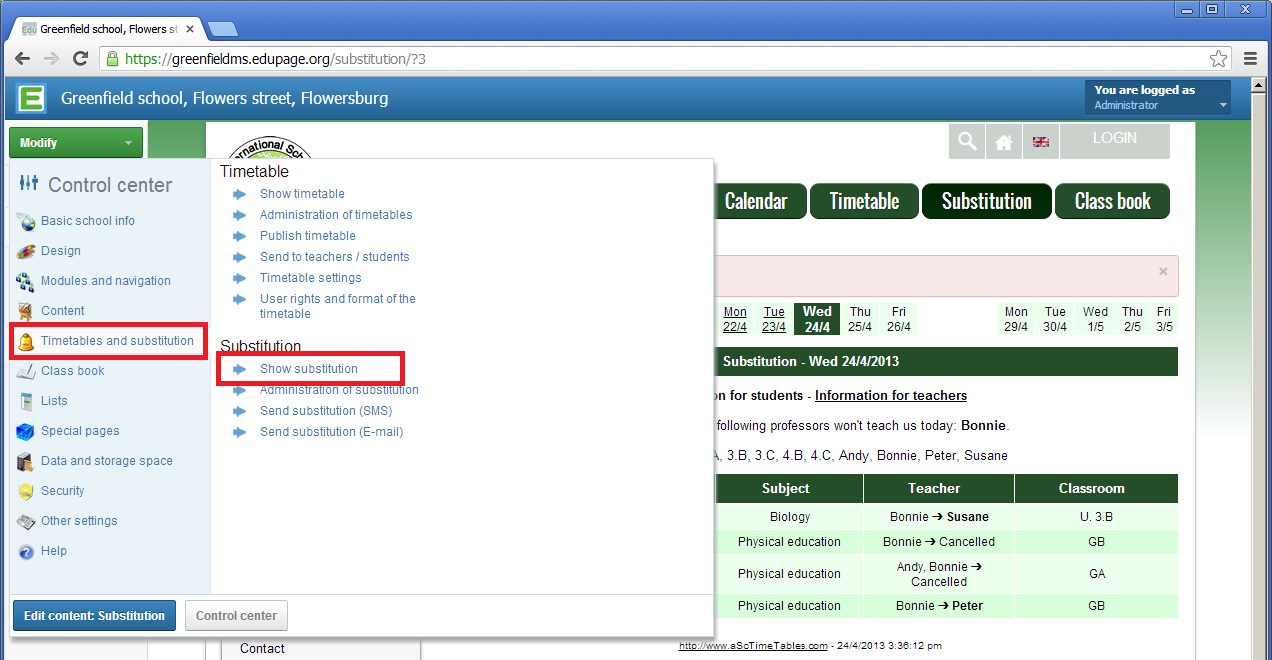Click the search magnifier icon
The height and width of the screenshot is (660, 1272).
pyautogui.click(x=967, y=142)
